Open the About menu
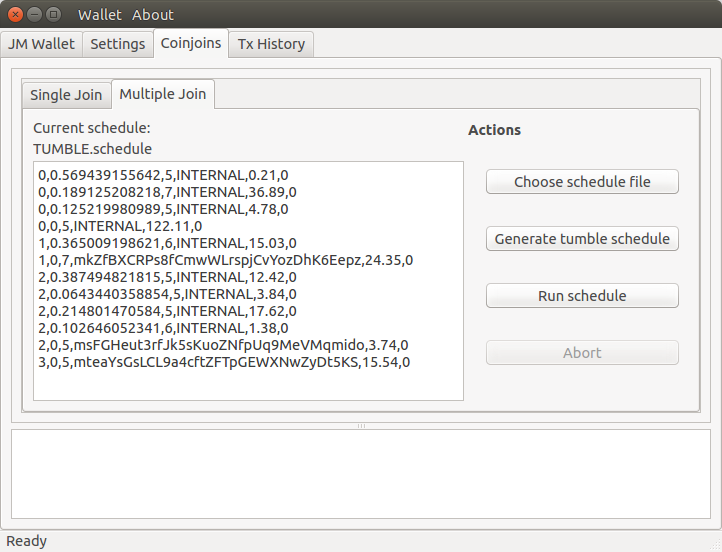The height and width of the screenshot is (552, 722). (x=153, y=15)
